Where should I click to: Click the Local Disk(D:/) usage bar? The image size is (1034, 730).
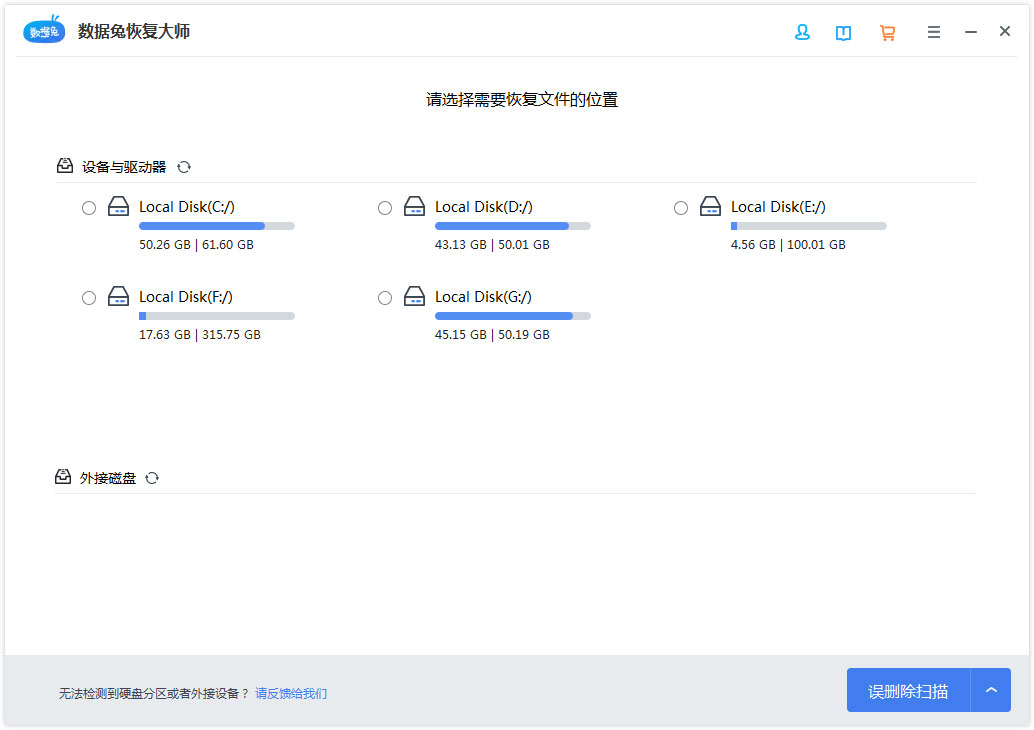click(x=512, y=226)
